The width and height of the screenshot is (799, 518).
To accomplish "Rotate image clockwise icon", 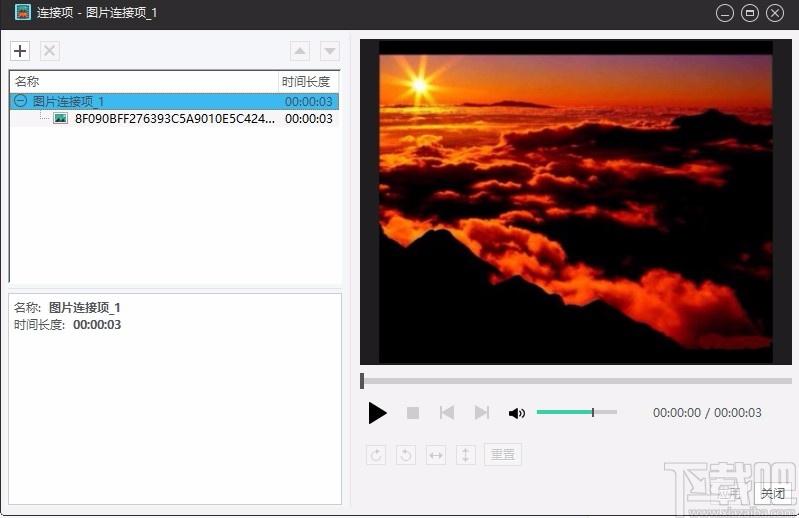I will [376, 455].
